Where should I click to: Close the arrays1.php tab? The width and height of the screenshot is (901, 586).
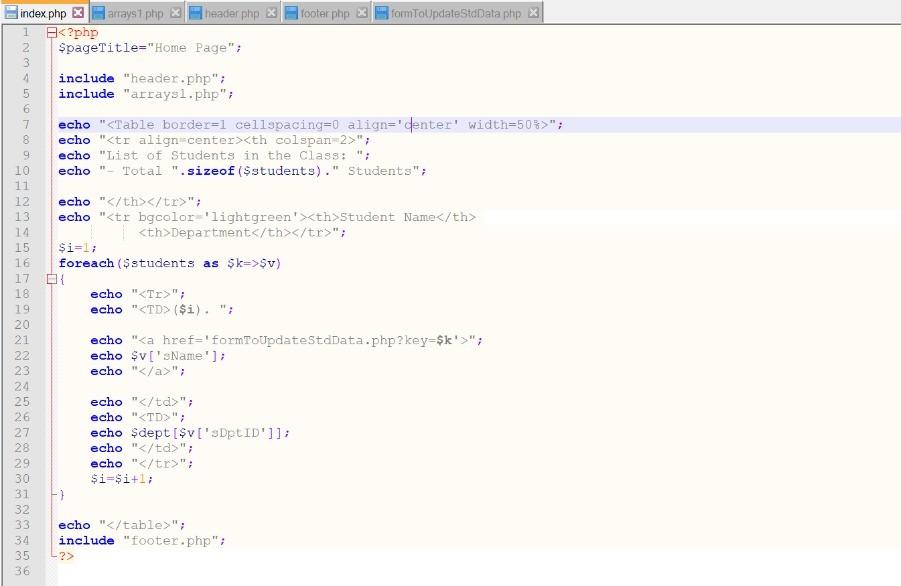pyautogui.click(x=176, y=13)
